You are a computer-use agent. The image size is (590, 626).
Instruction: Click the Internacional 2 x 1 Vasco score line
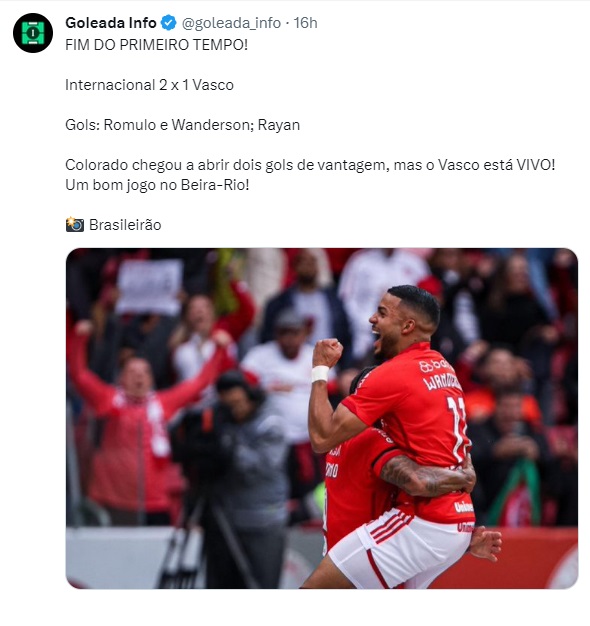point(149,85)
